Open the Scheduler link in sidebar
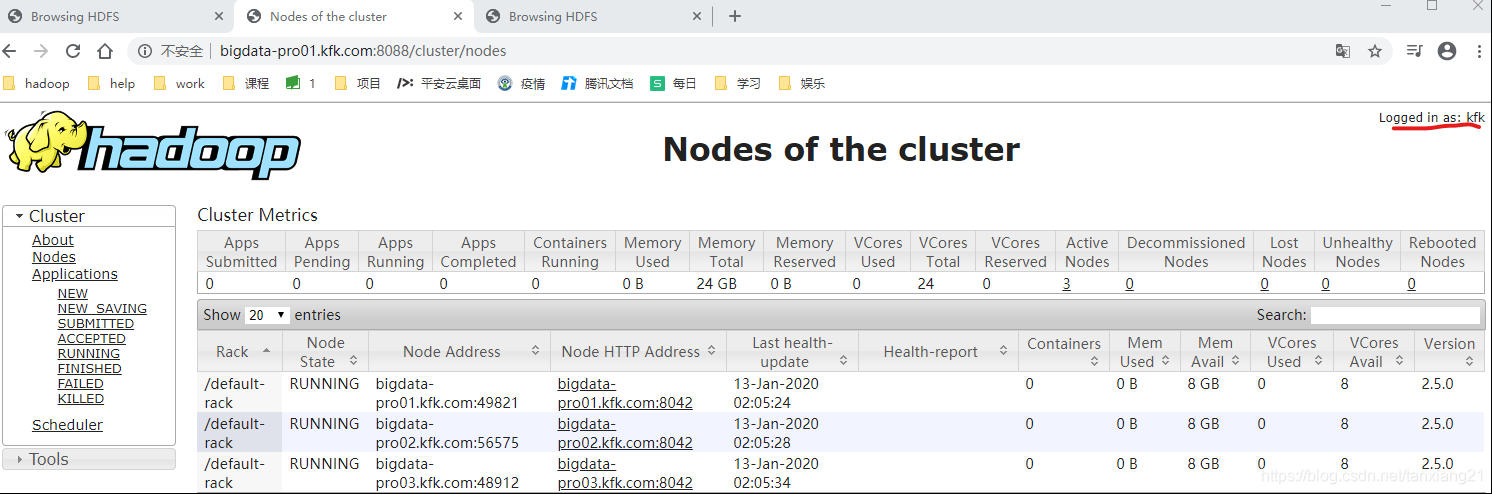Screen dimensions: 1492x494 (x=67, y=425)
